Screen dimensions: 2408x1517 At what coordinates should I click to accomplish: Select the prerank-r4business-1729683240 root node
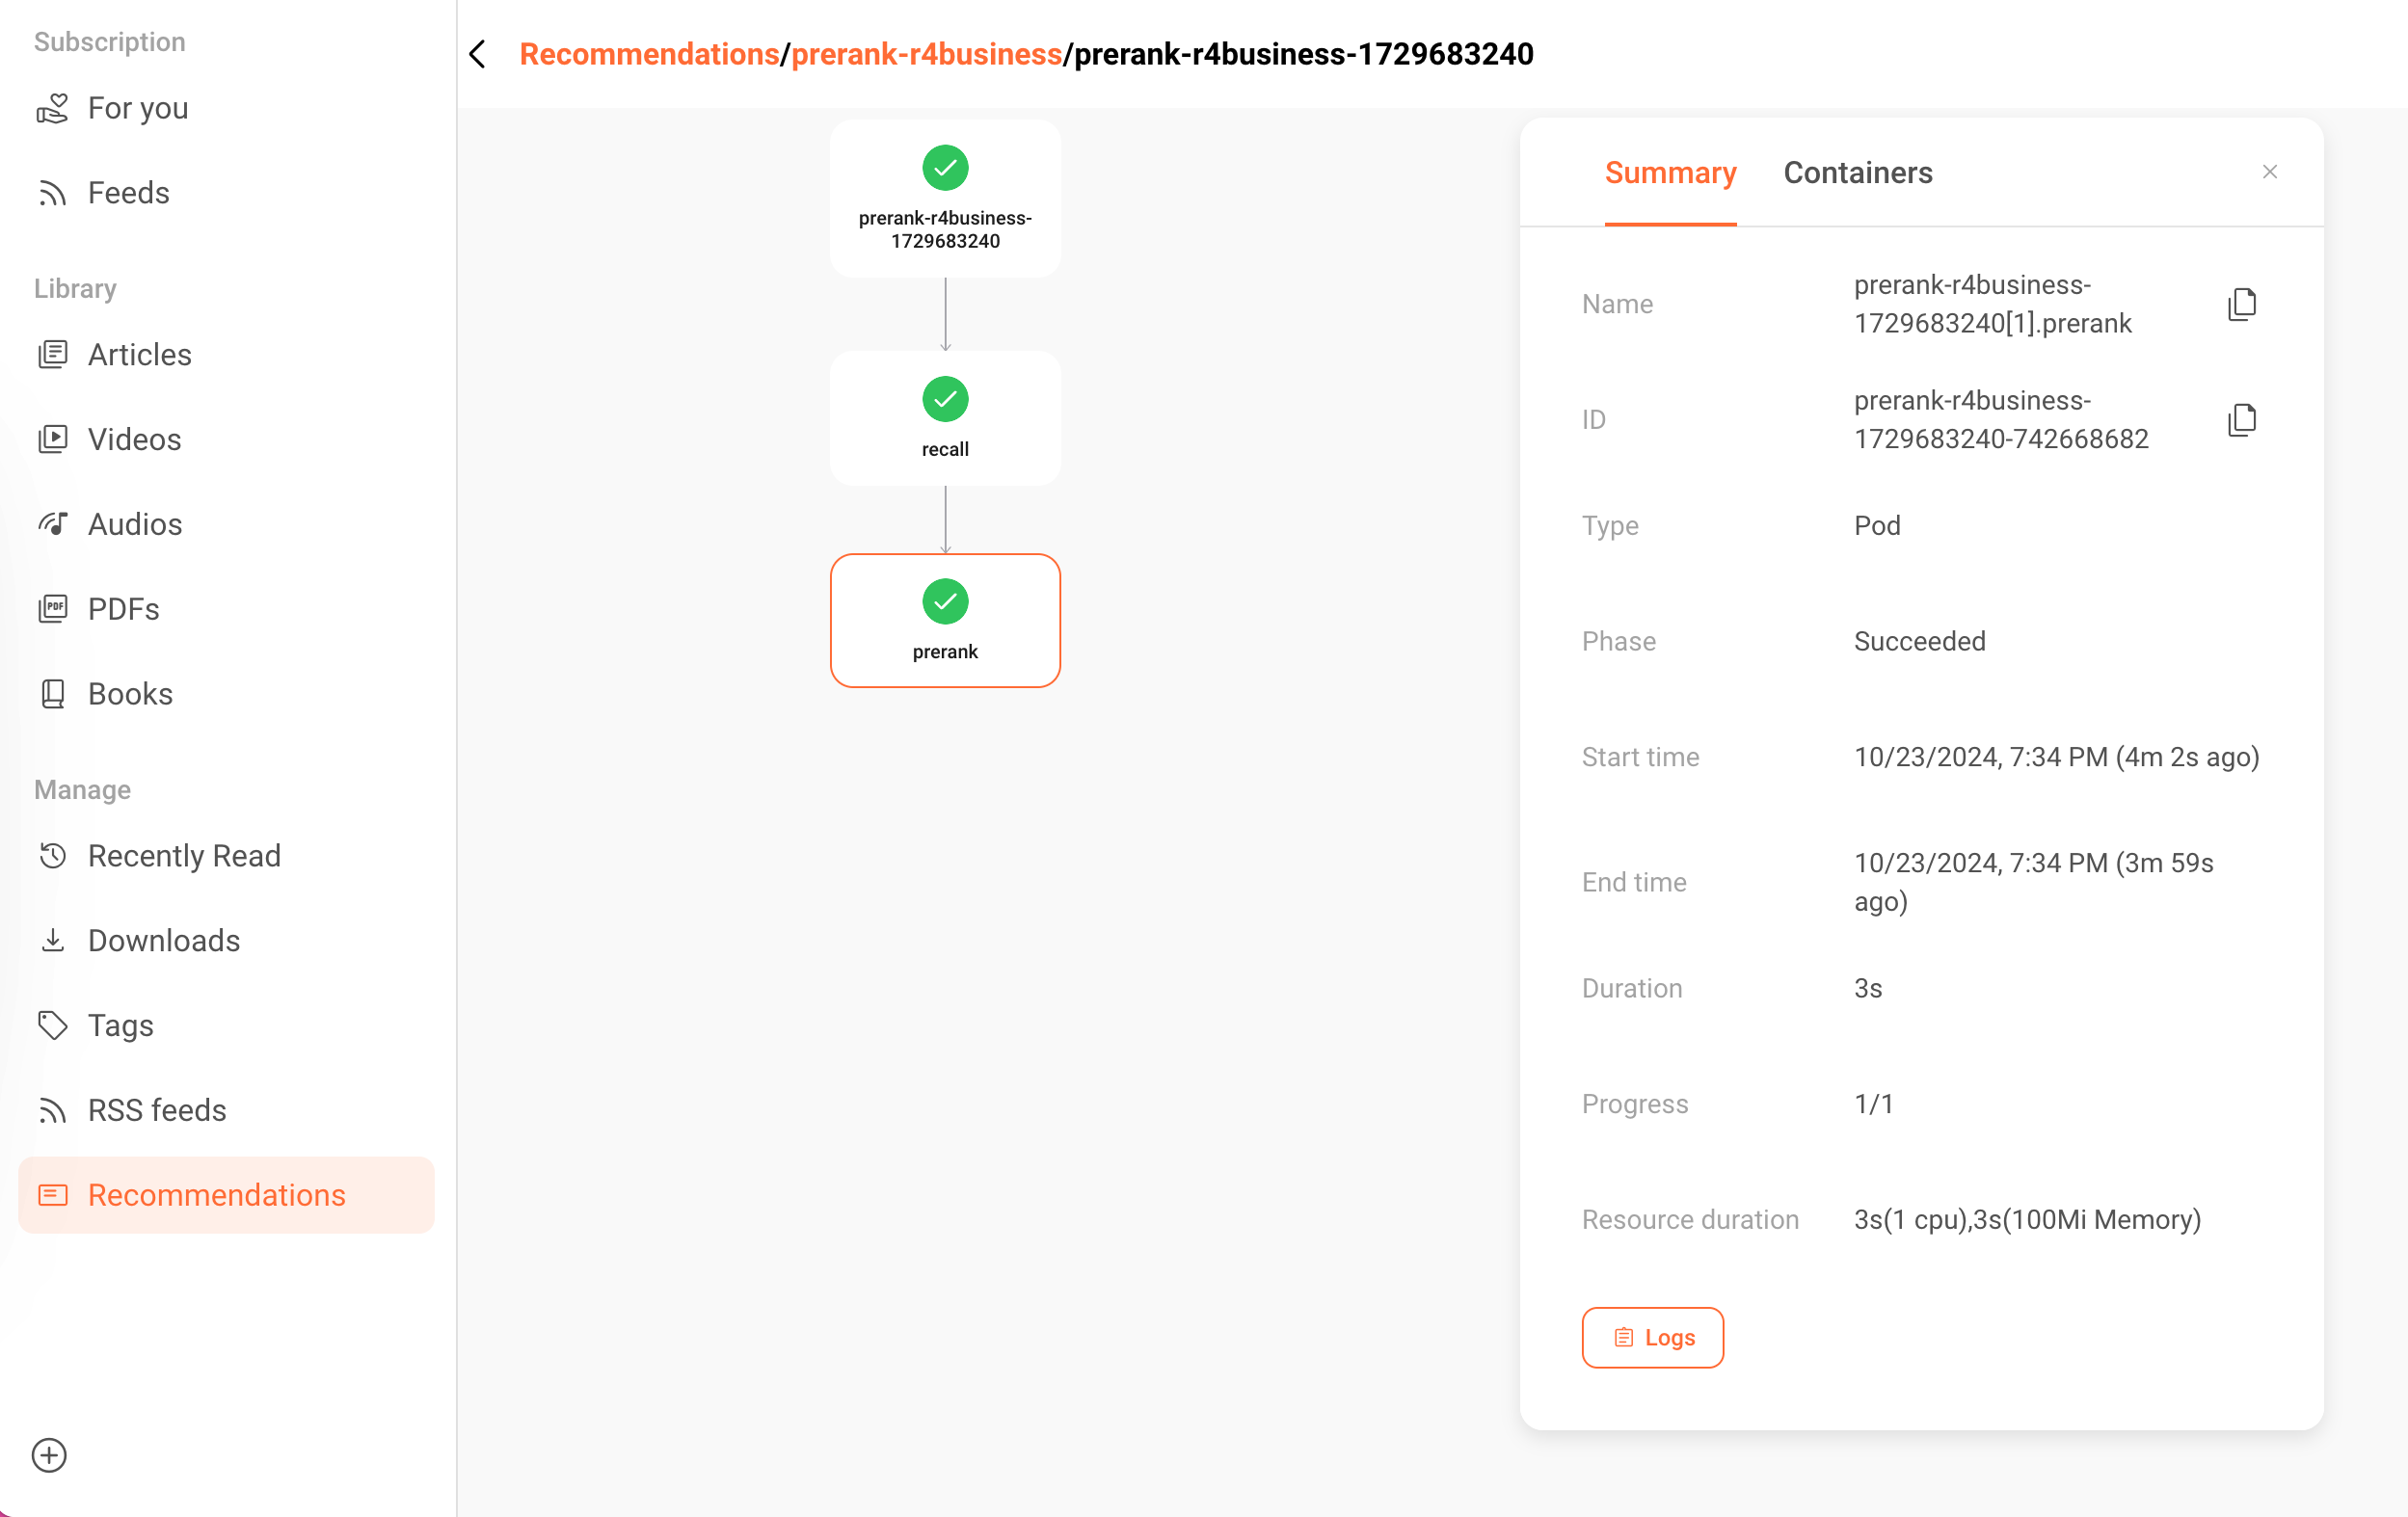click(945, 198)
